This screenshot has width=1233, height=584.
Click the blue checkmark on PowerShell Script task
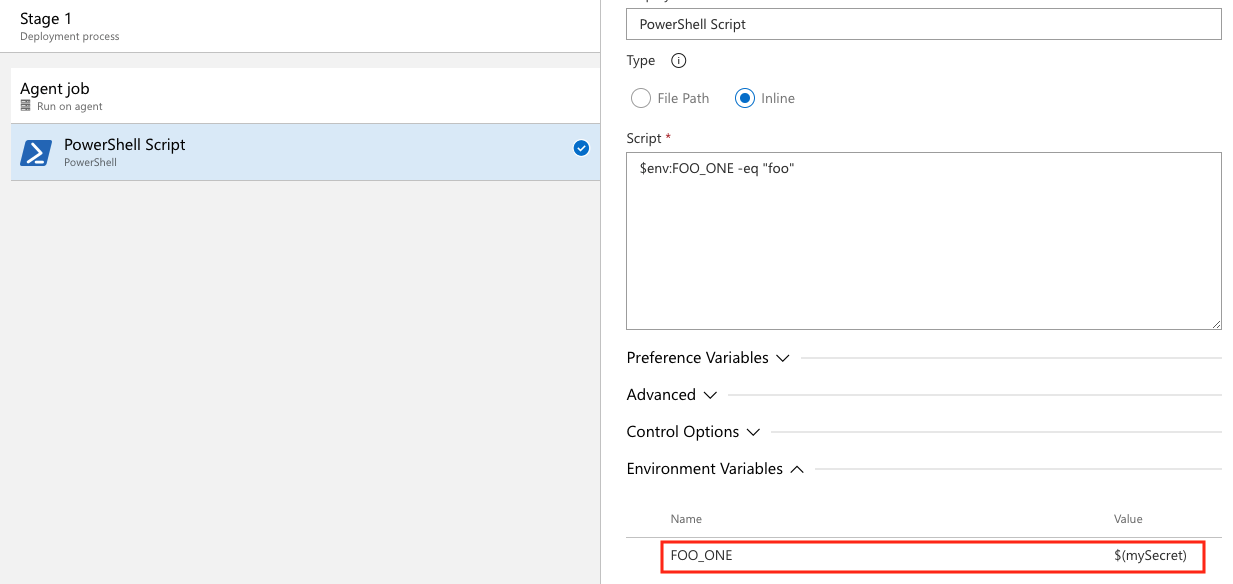[x=581, y=149]
